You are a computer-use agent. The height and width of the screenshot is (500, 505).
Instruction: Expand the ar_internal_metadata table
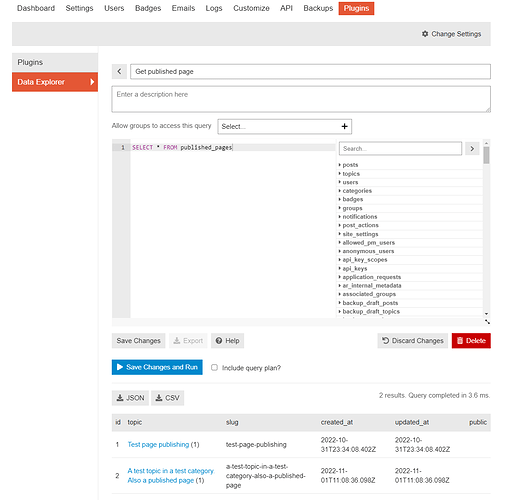(372, 286)
